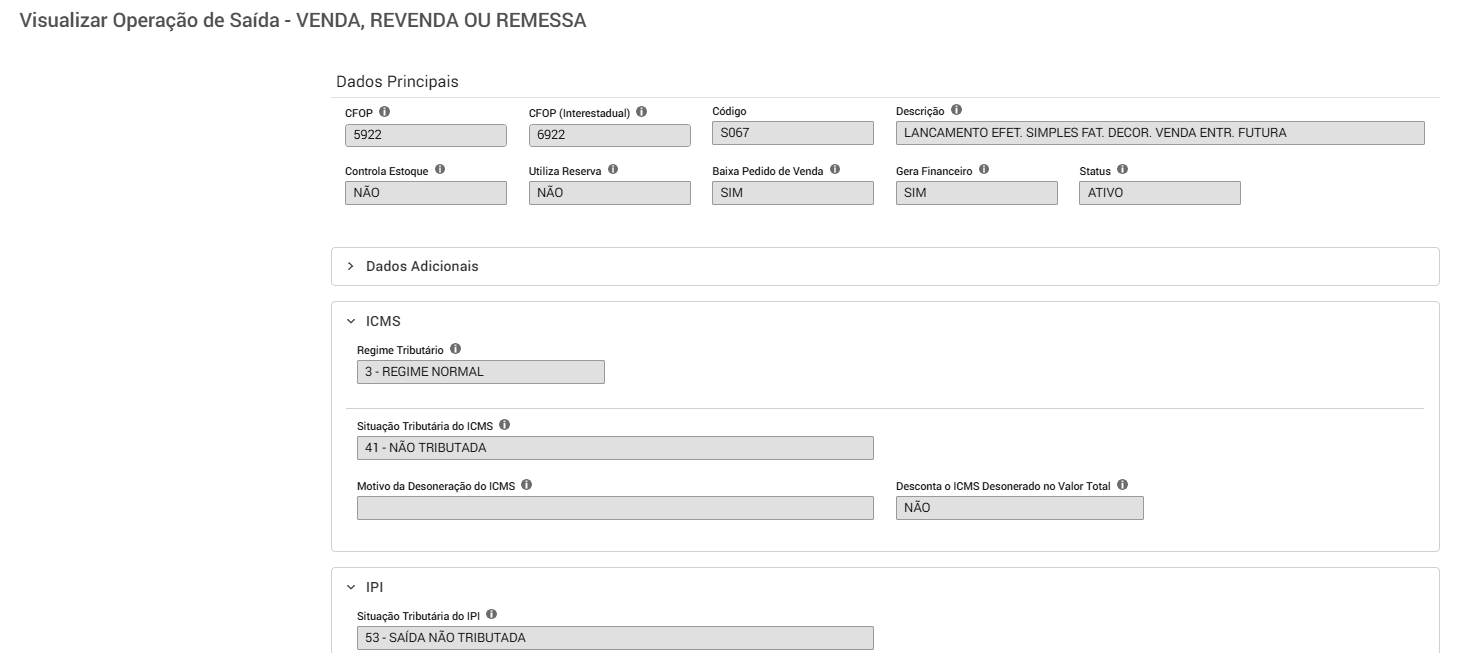Click the Código field showing S067
The height and width of the screenshot is (653, 1482).
coord(793,135)
